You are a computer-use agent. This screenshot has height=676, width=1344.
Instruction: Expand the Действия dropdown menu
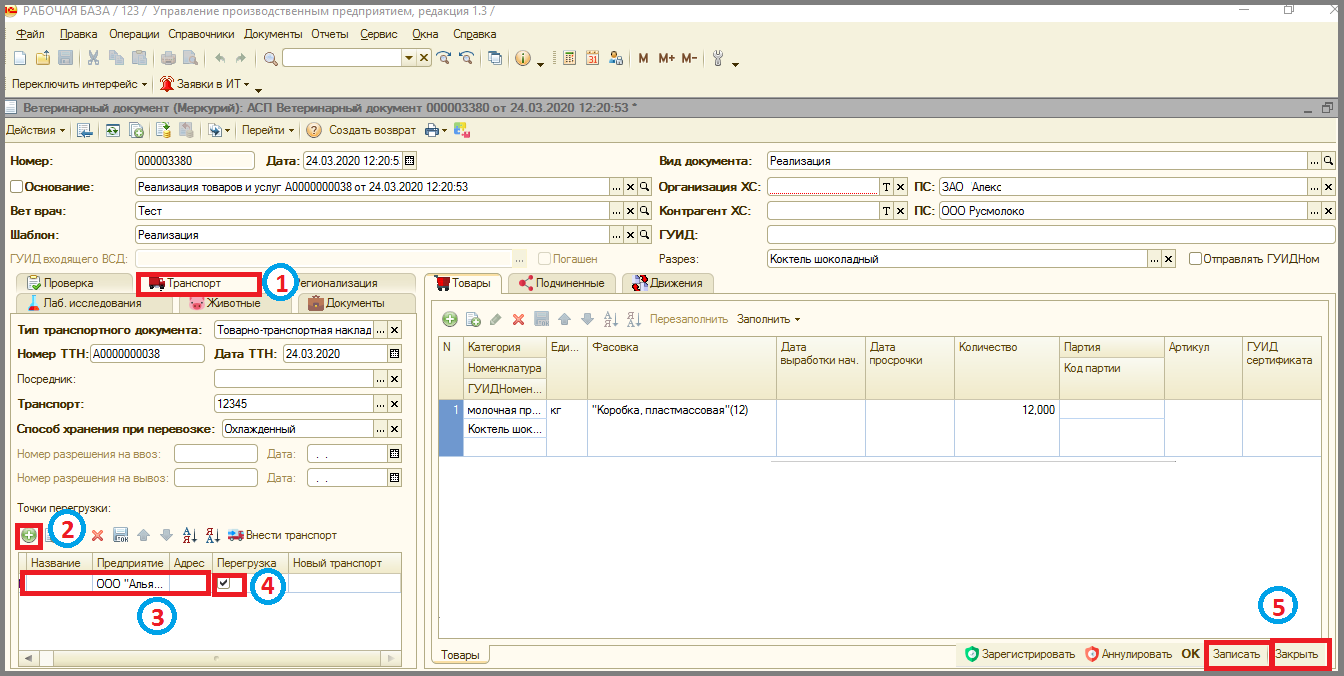coord(35,130)
